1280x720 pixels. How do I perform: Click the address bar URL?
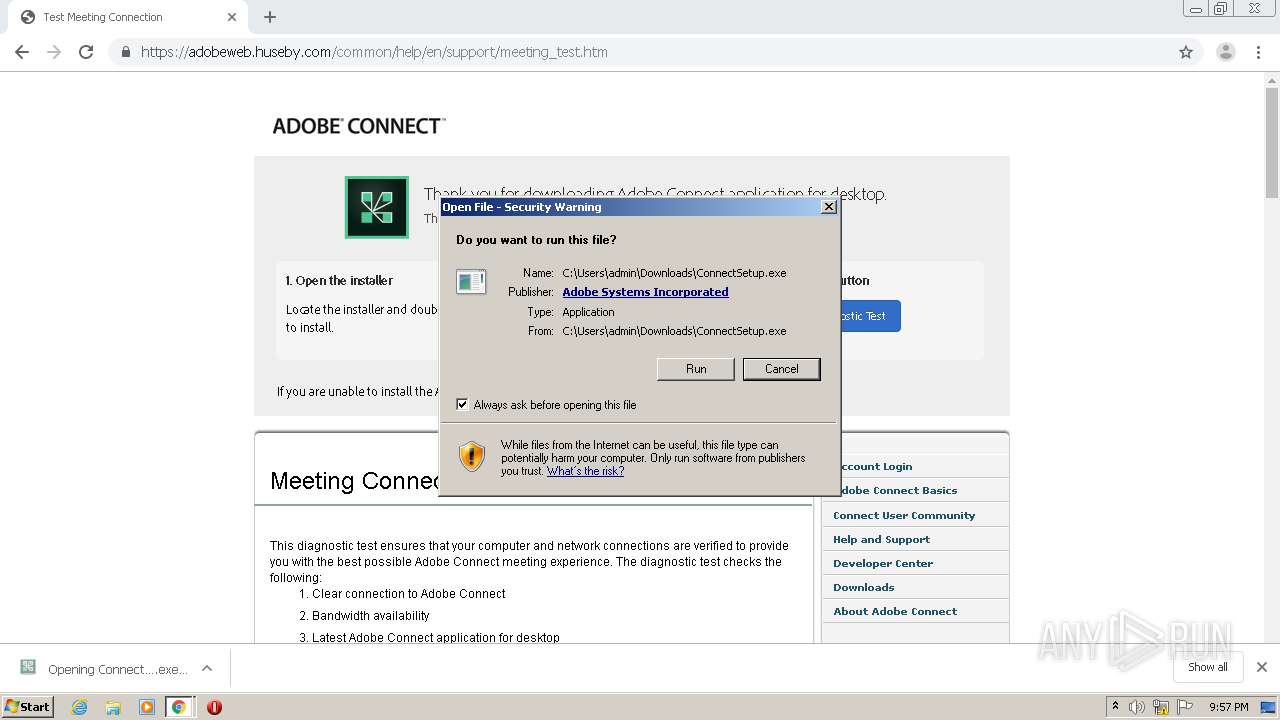pyautogui.click(x=374, y=52)
